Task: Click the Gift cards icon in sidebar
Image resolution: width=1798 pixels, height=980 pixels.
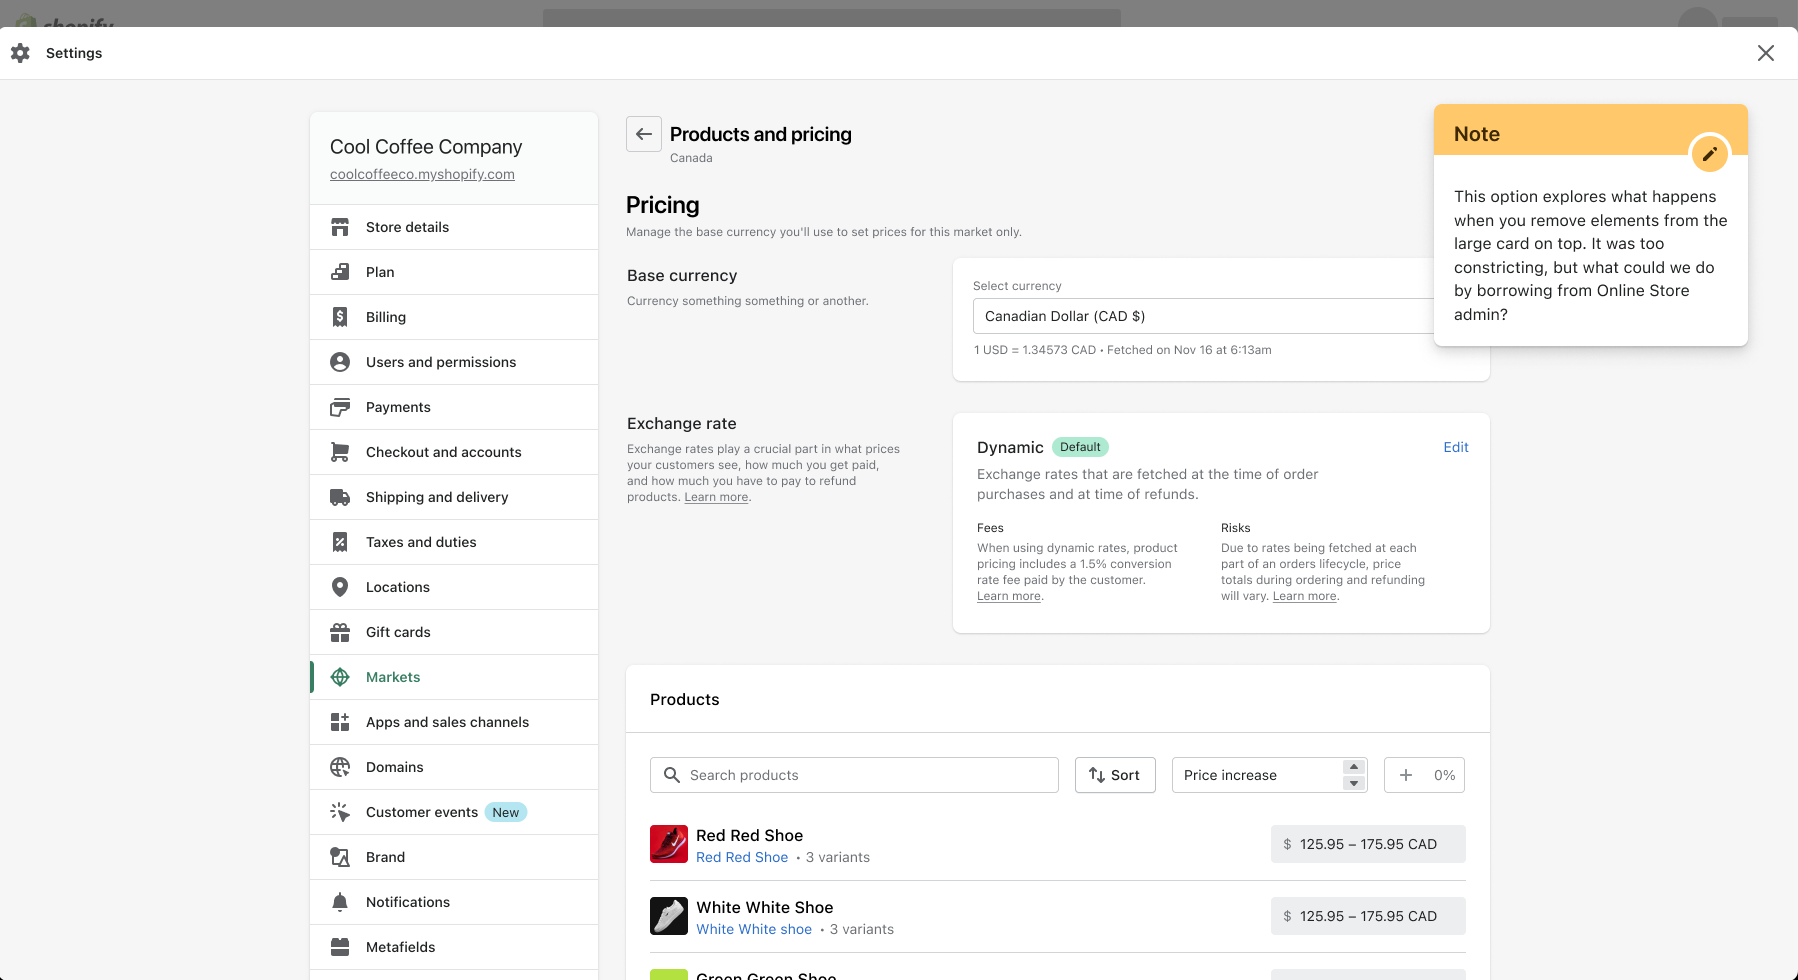Action: (340, 632)
